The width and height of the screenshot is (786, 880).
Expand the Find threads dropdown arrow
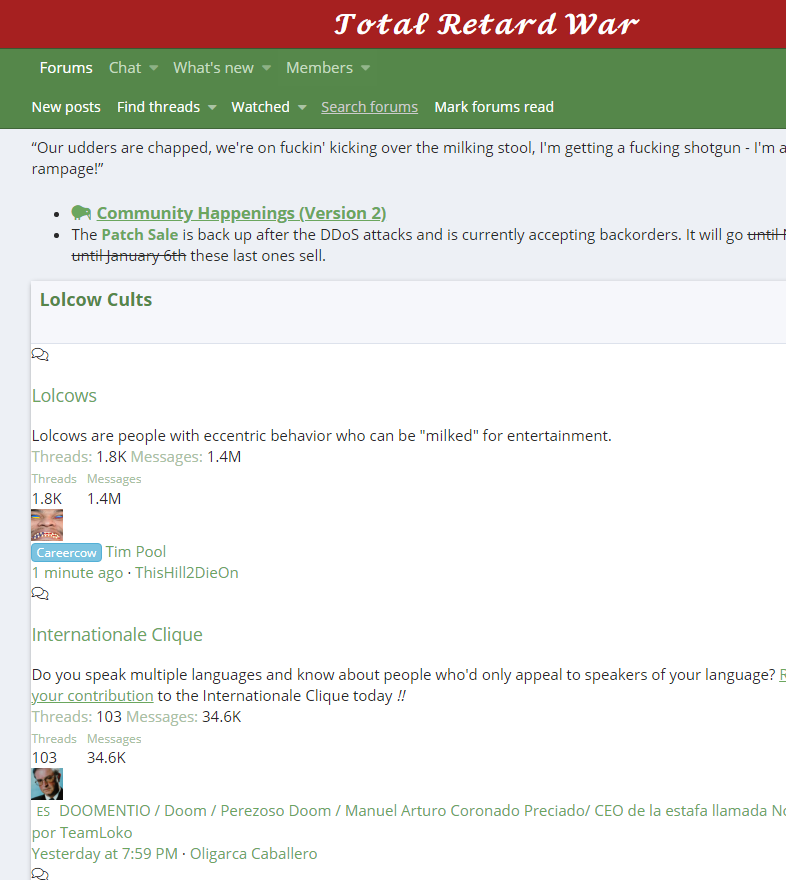coord(212,108)
